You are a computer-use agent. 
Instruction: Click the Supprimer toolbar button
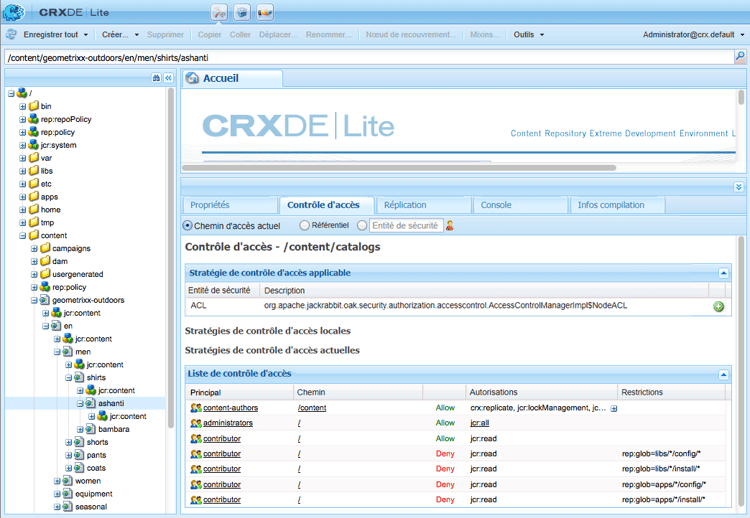(x=165, y=34)
